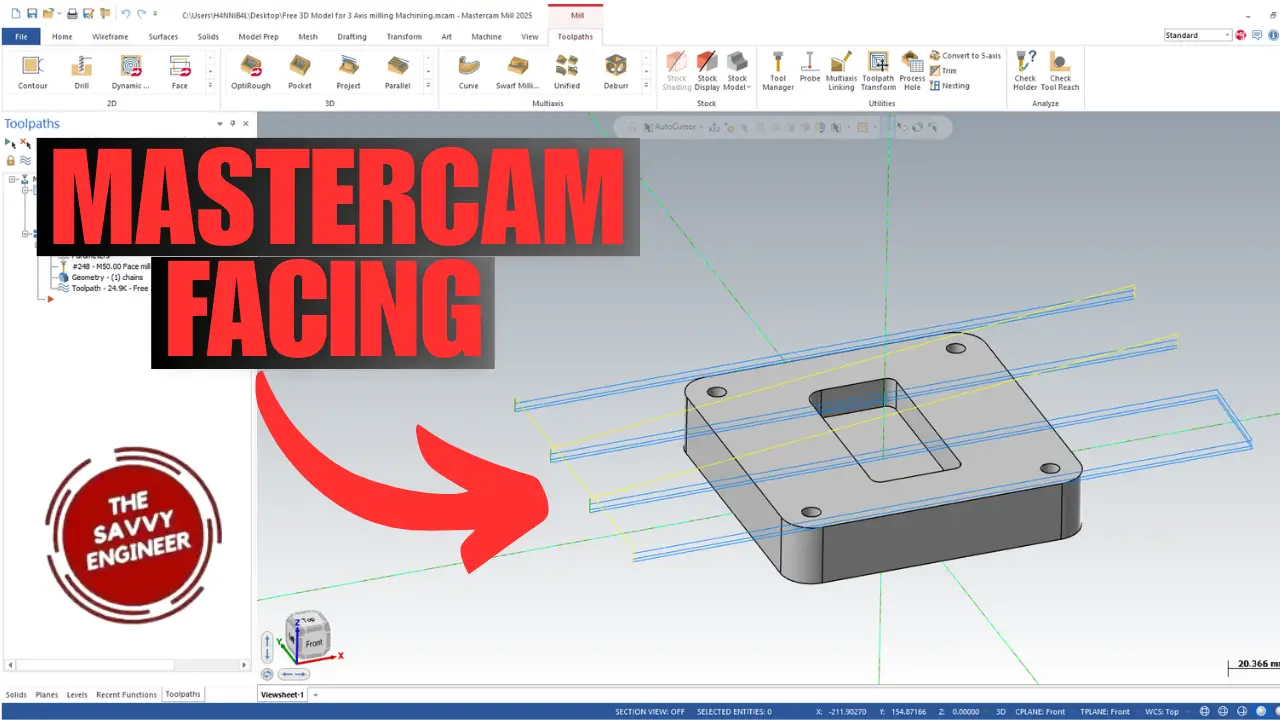This screenshot has width=1280, height=720.
Task: Click the Front face of view cube
Action: coord(312,643)
